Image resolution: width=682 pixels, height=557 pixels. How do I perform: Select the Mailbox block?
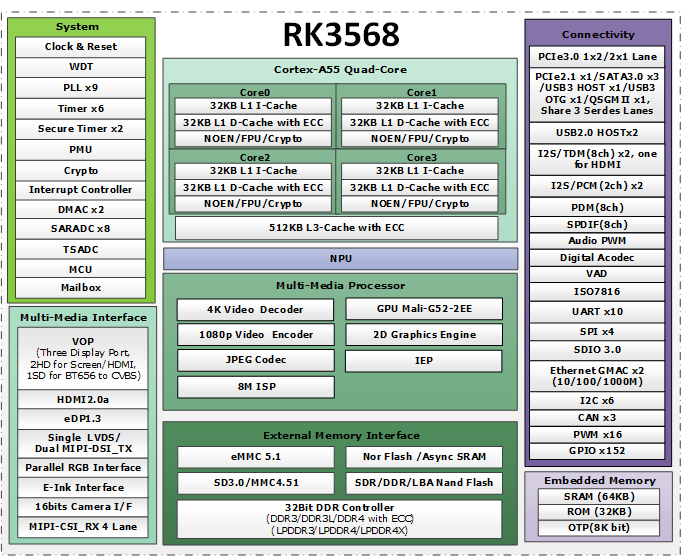pos(81,288)
